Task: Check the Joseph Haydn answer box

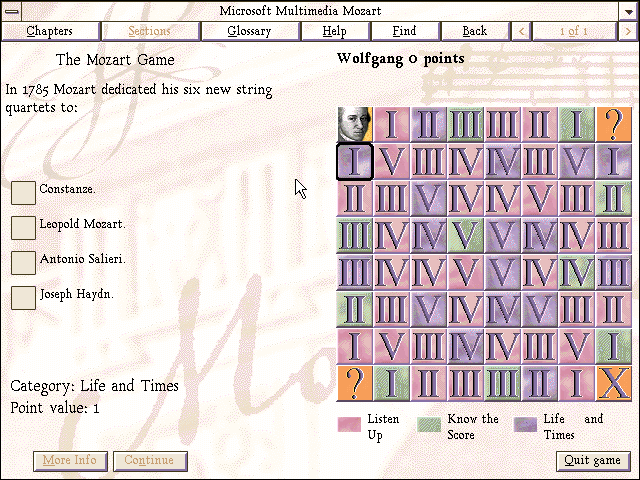Action: [x=23, y=298]
